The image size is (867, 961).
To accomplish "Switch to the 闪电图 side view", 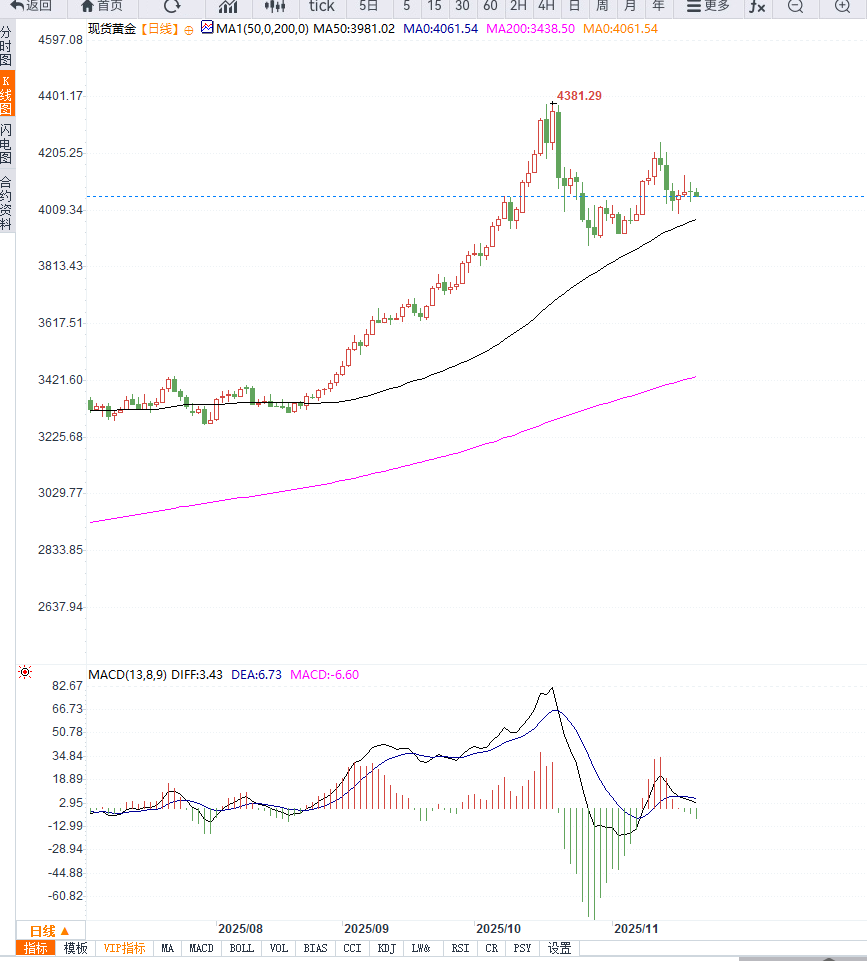I will (x=7, y=144).
